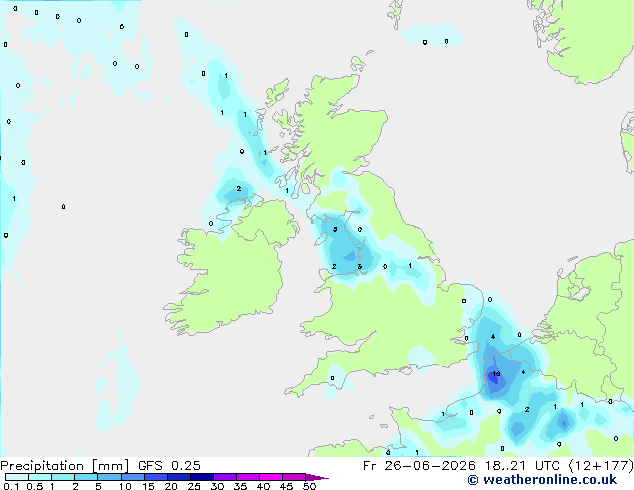Viewport: 634px width, 490px height.
Task: Click the legend scale label '0.1'
Action: coord(11,486)
